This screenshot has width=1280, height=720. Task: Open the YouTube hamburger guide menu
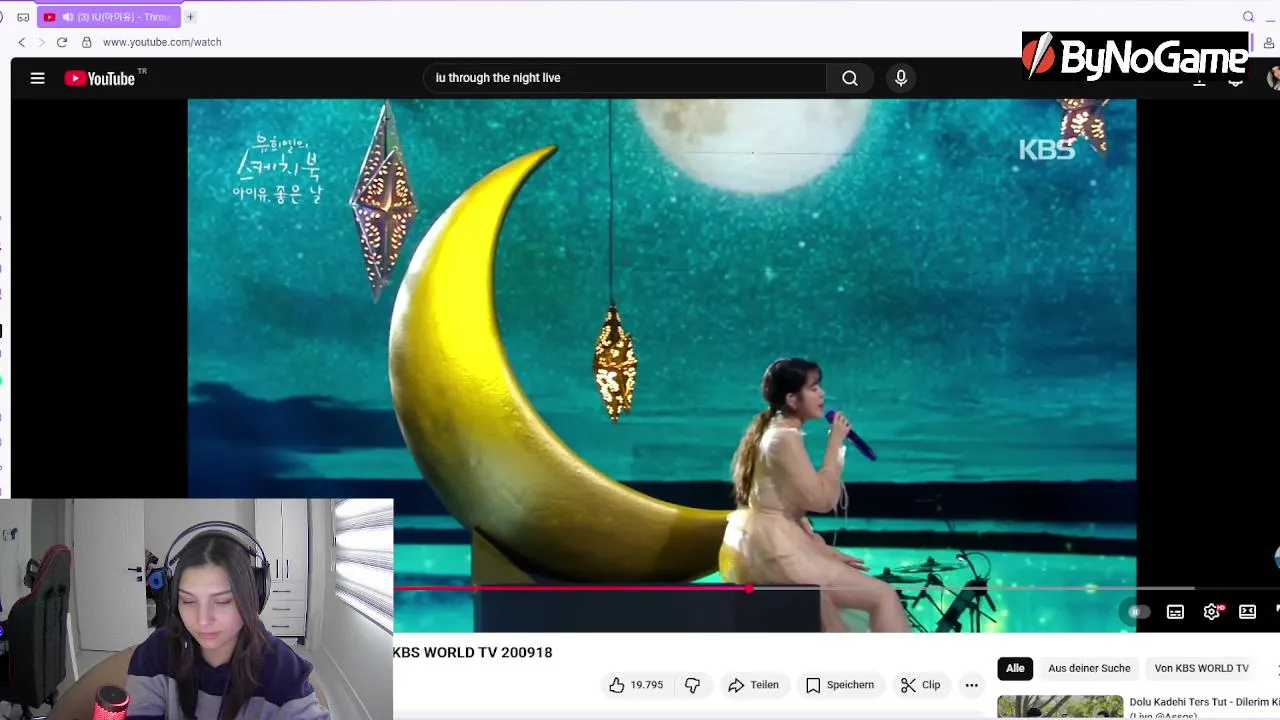pos(37,78)
